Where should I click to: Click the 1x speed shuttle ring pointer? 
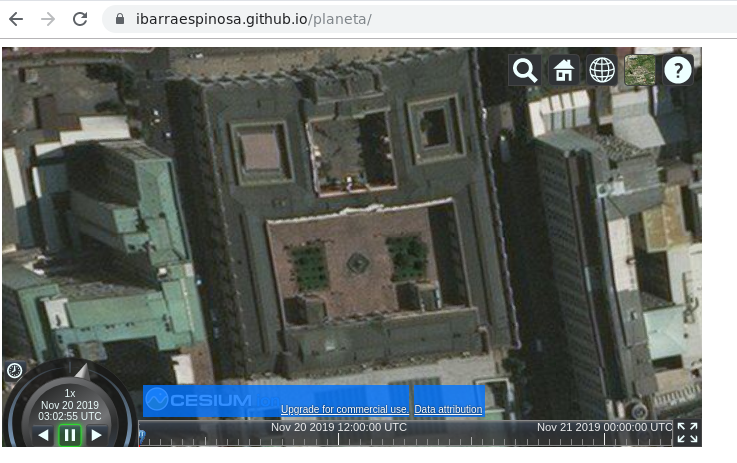(x=80, y=371)
